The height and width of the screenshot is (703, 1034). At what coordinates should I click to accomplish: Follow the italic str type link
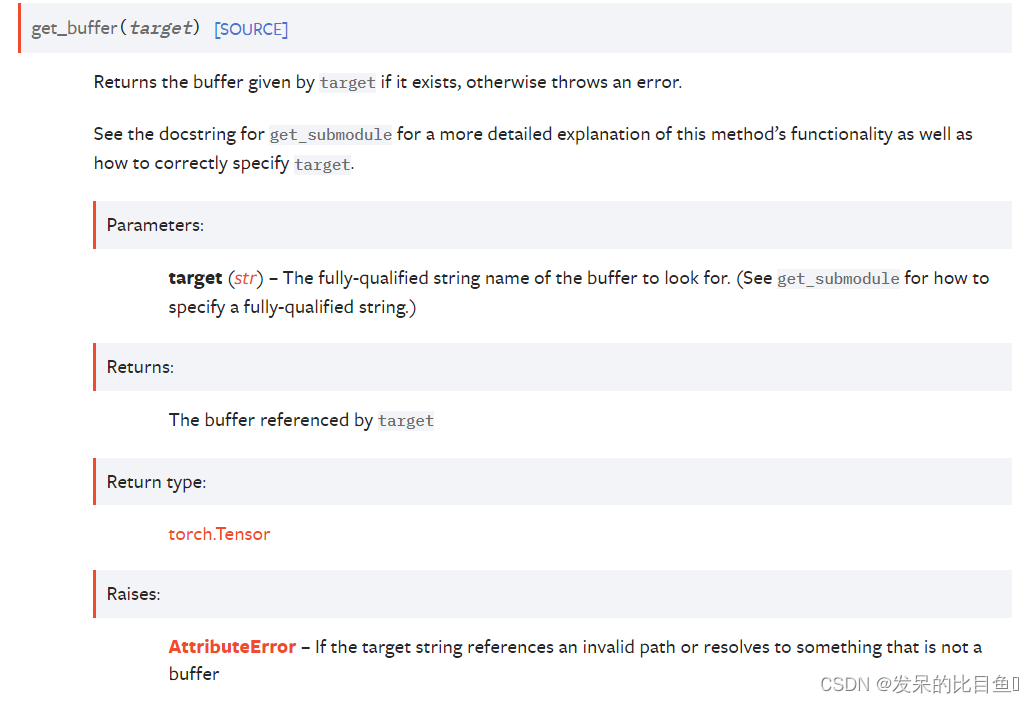245,278
